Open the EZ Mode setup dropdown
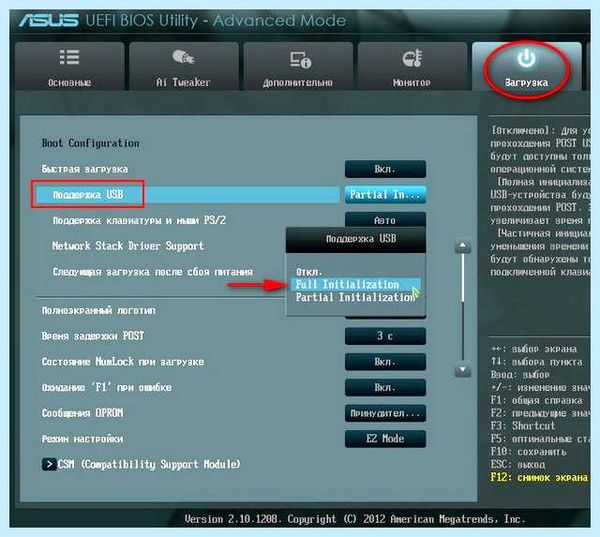The width and height of the screenshot is (600, 537). tap(385, 439)
